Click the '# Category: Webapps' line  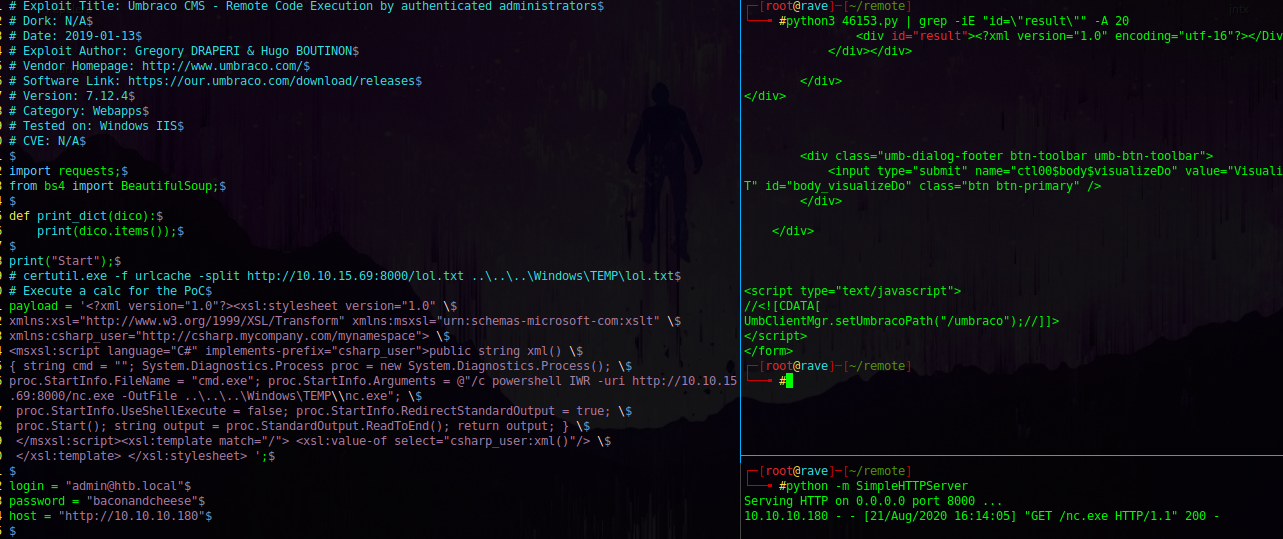pyautogui.click(x=79, y=111)
